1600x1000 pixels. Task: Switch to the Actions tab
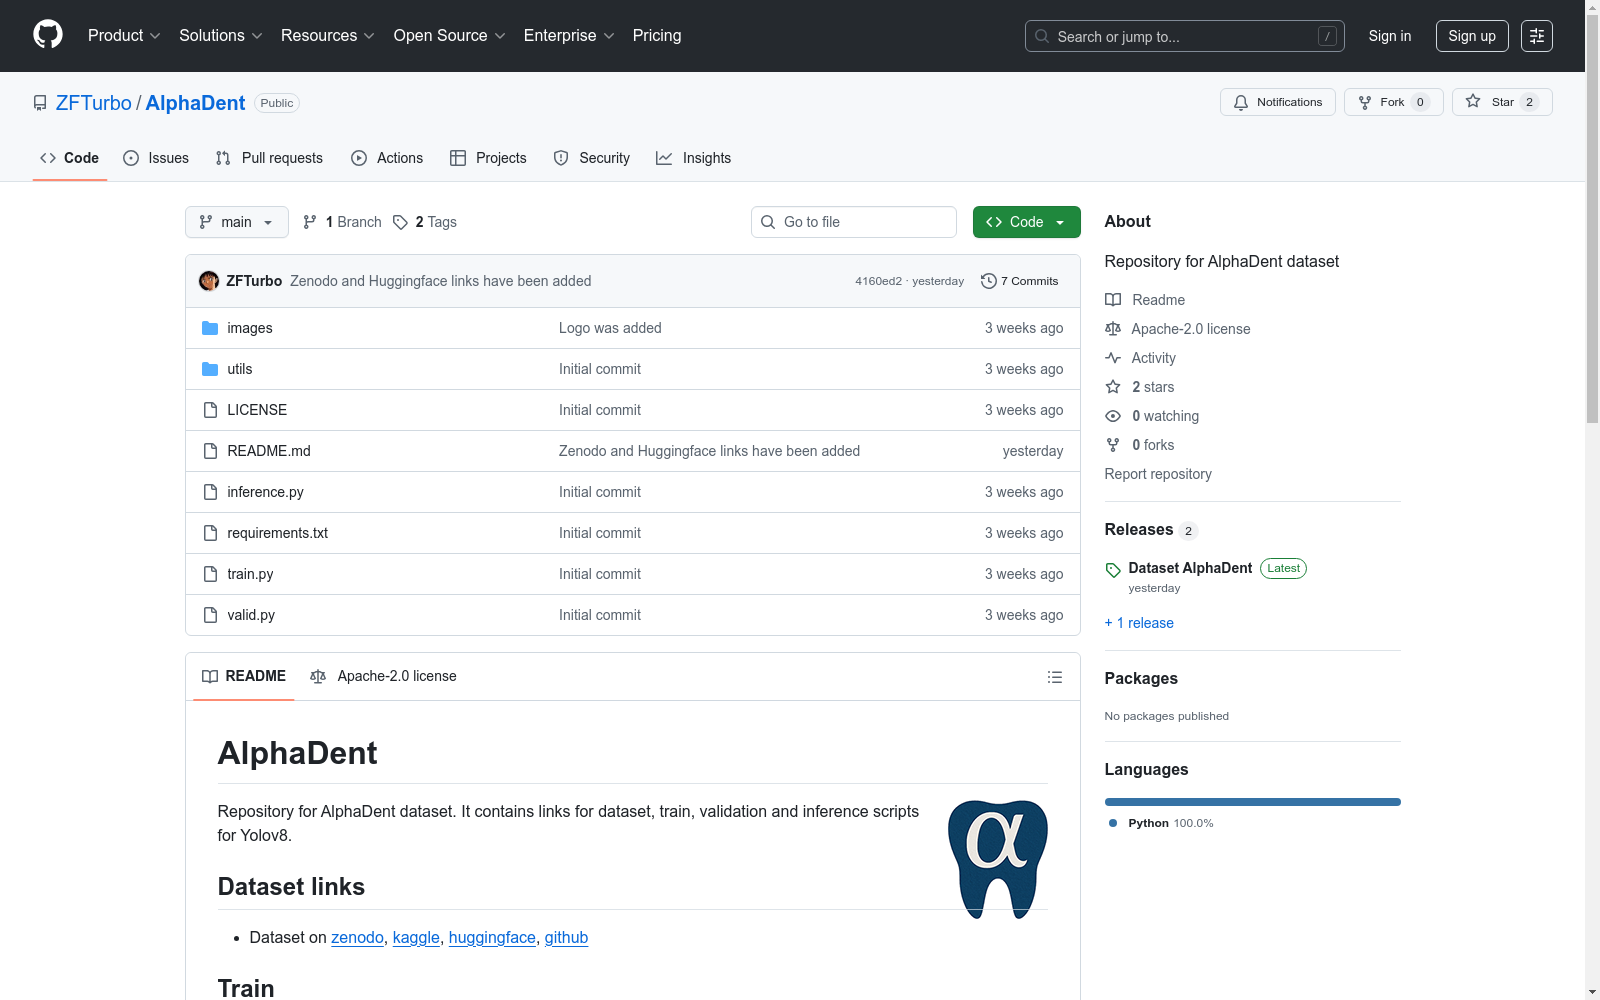[x=387, y=158]
